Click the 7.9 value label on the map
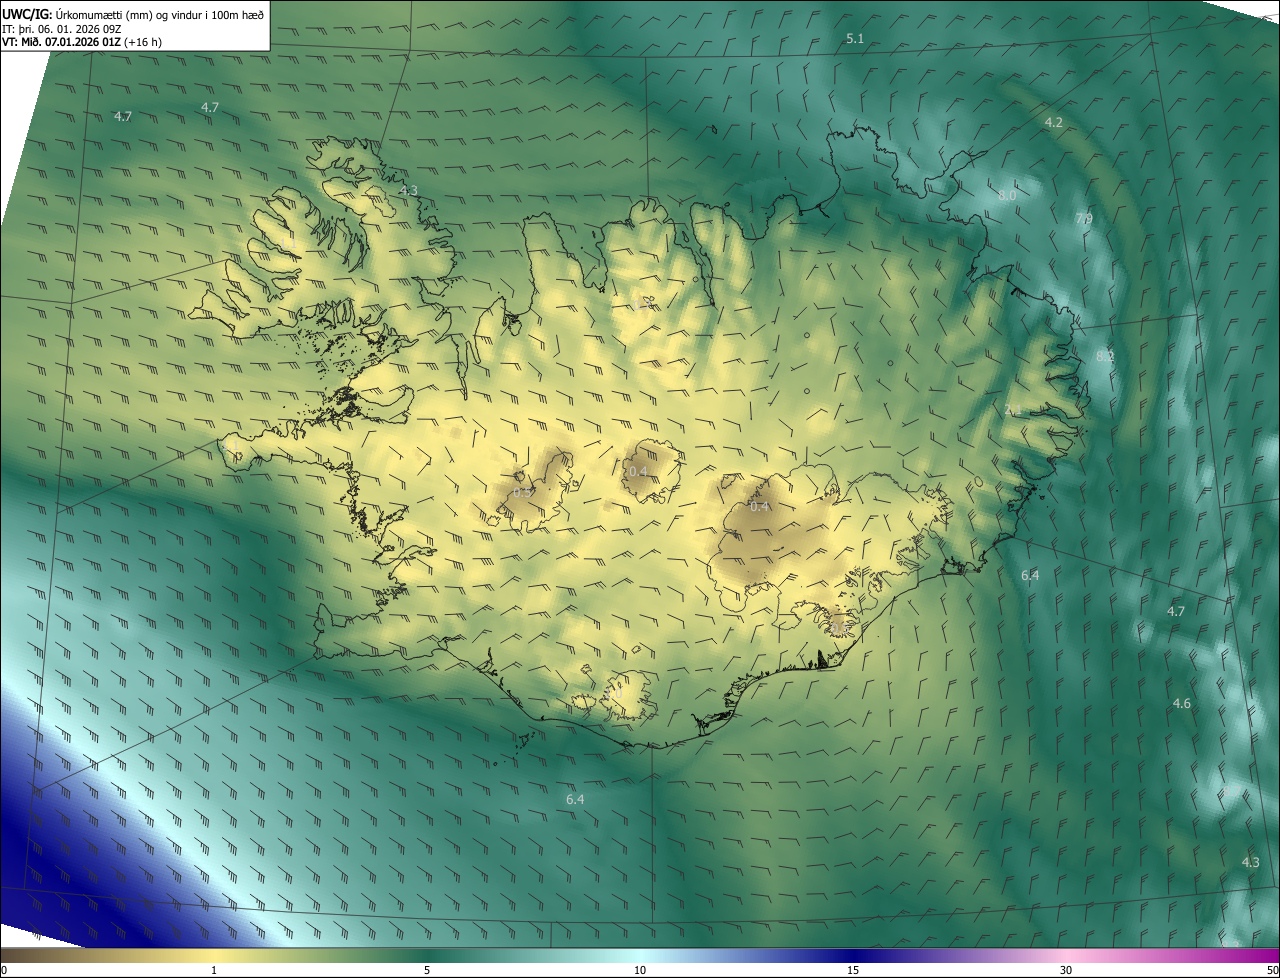Image resolution: width=1280 pixels, height=978 pixels. (x=1084, y=219)
